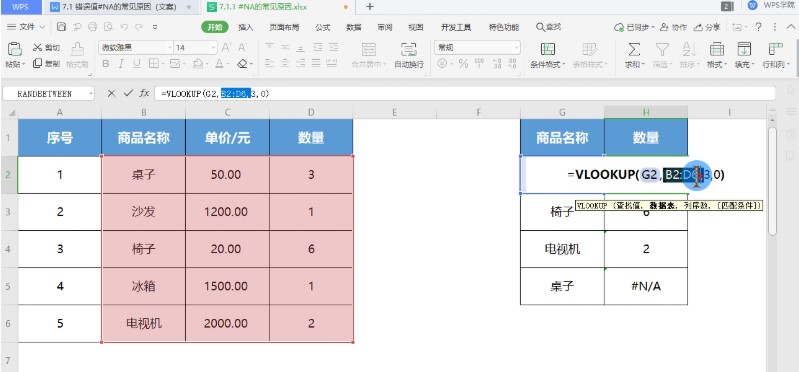
Task: Open the font name dropdown (微软雅黑)
Action: 170,48
